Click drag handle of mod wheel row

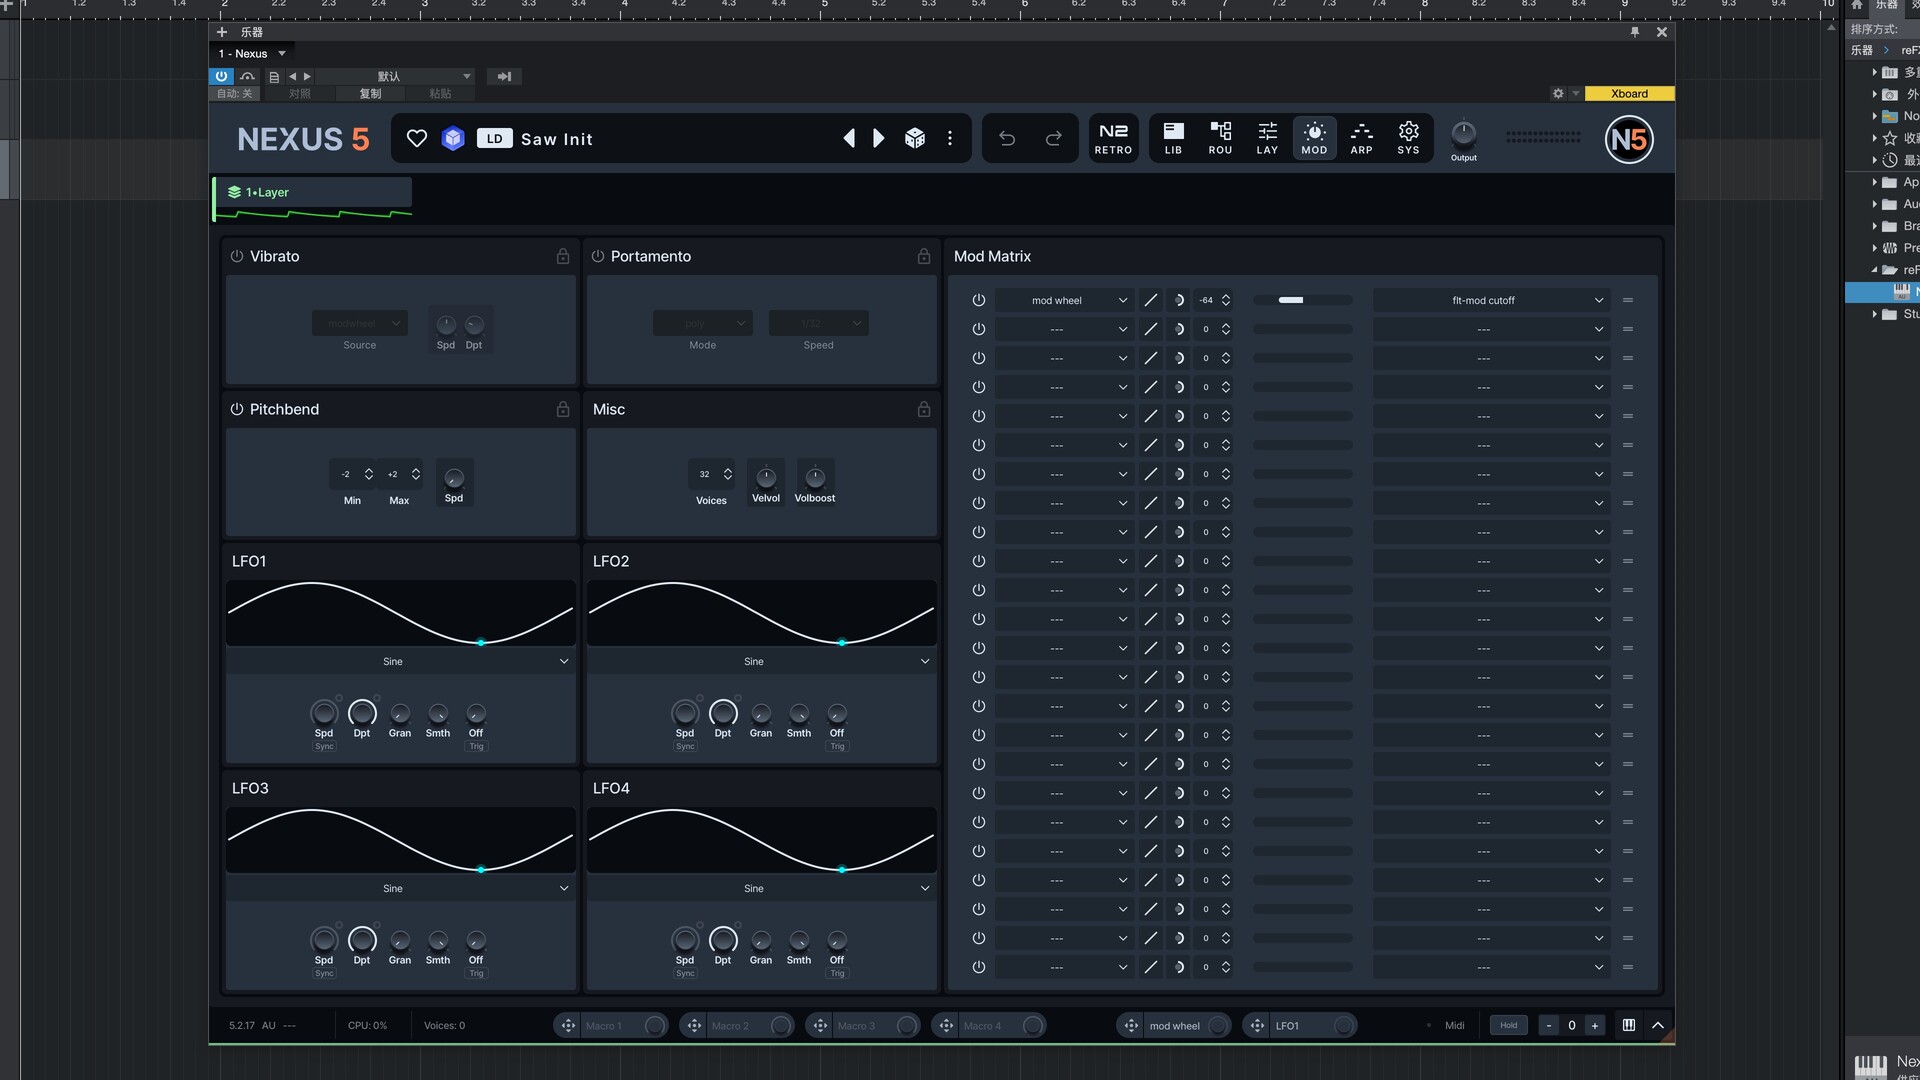point(1628,300)
